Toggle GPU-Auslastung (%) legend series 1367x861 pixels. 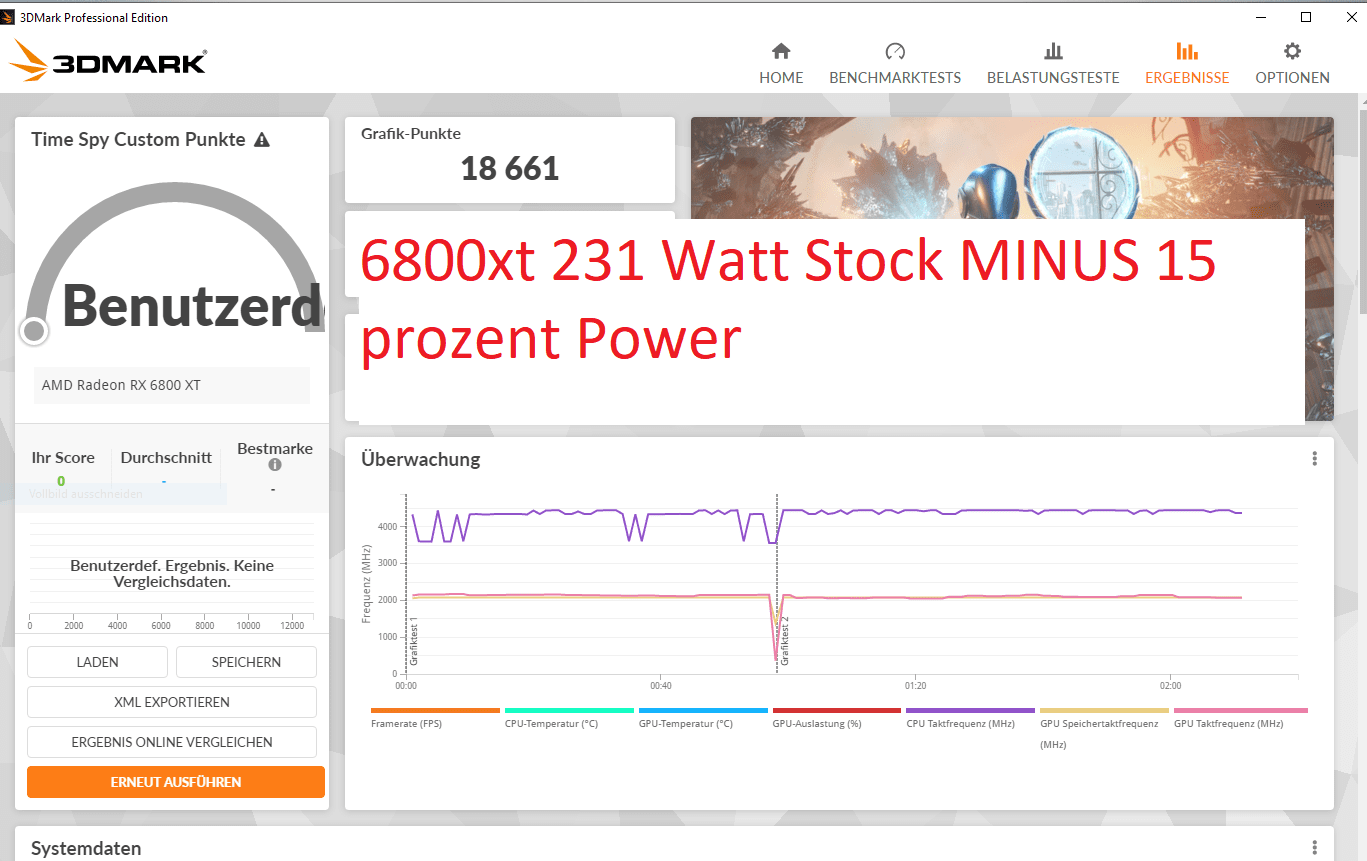[837, 718]
